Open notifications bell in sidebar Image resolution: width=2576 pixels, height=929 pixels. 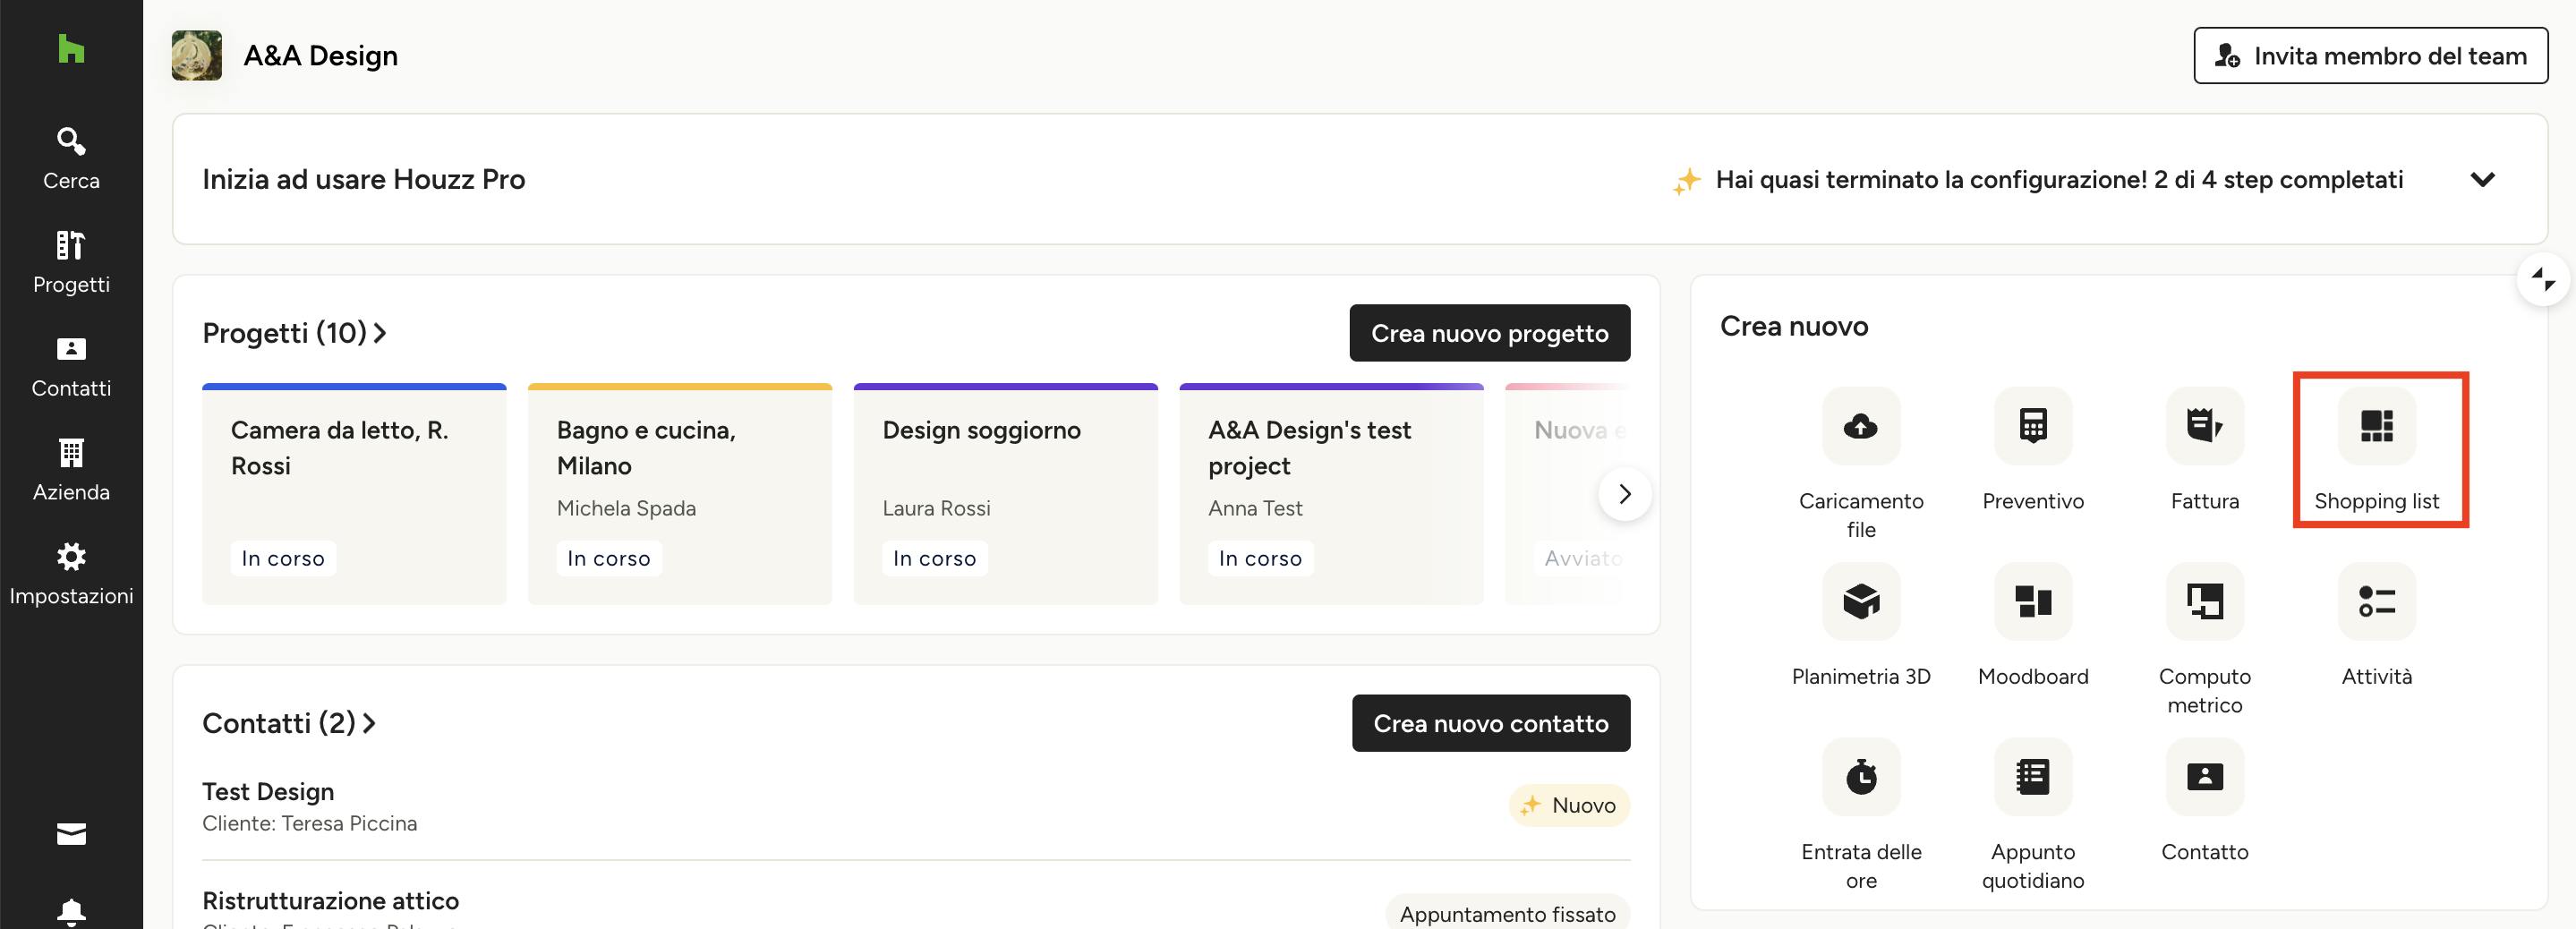point(71,912)
